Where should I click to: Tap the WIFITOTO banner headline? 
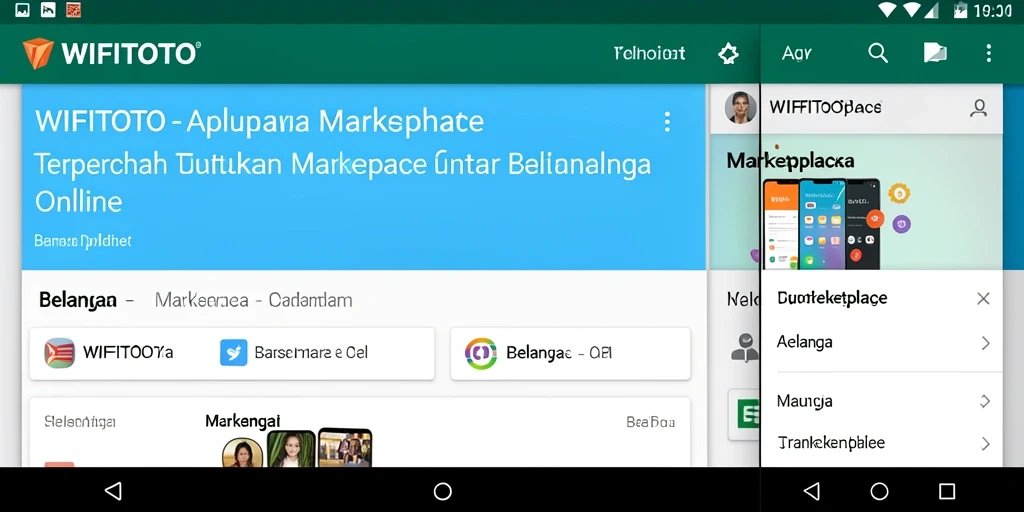(259, 121)
